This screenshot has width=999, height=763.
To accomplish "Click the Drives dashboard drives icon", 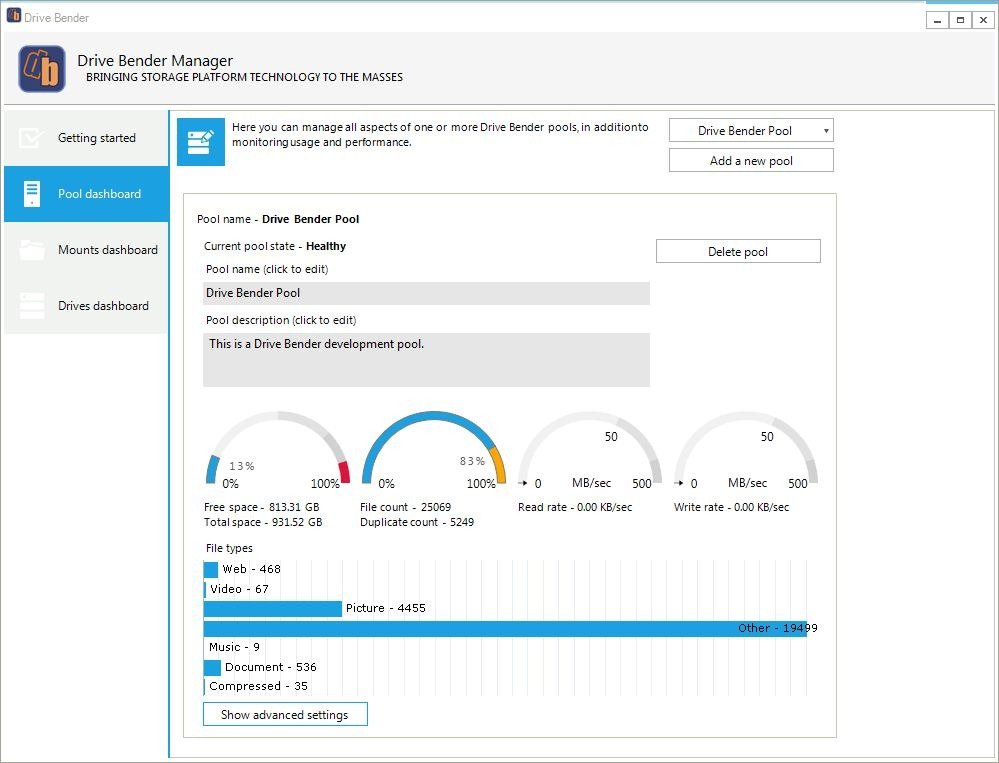I will [31, 306].
